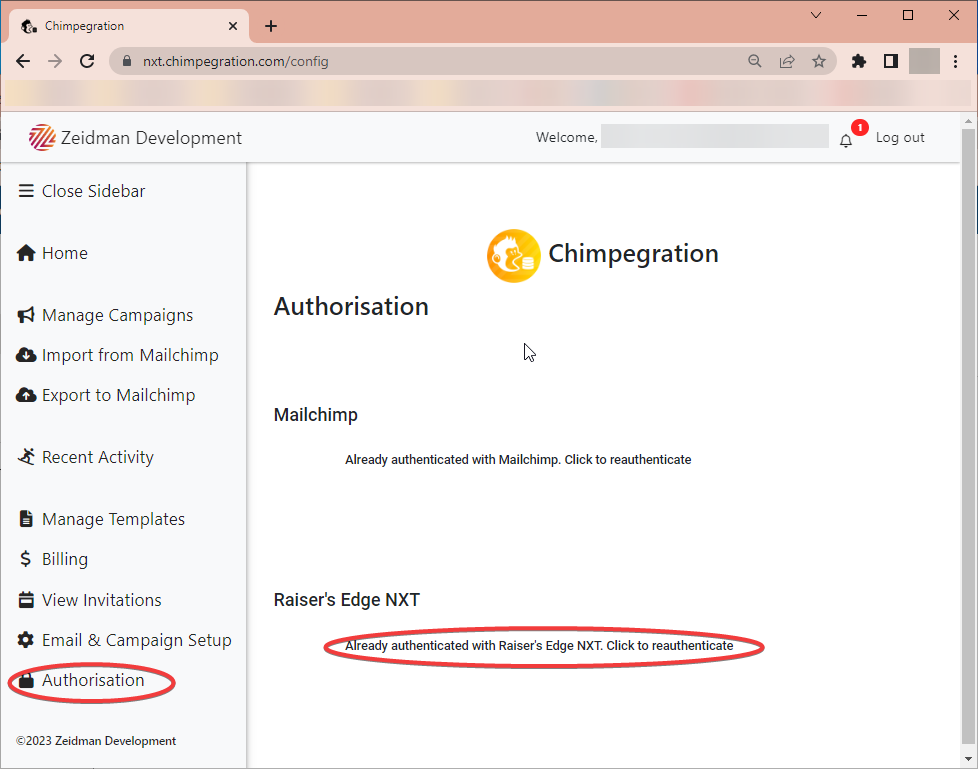Screen dimensions: 978x769
Task: Select Authorisation in the sidebar
Action: 93,680
